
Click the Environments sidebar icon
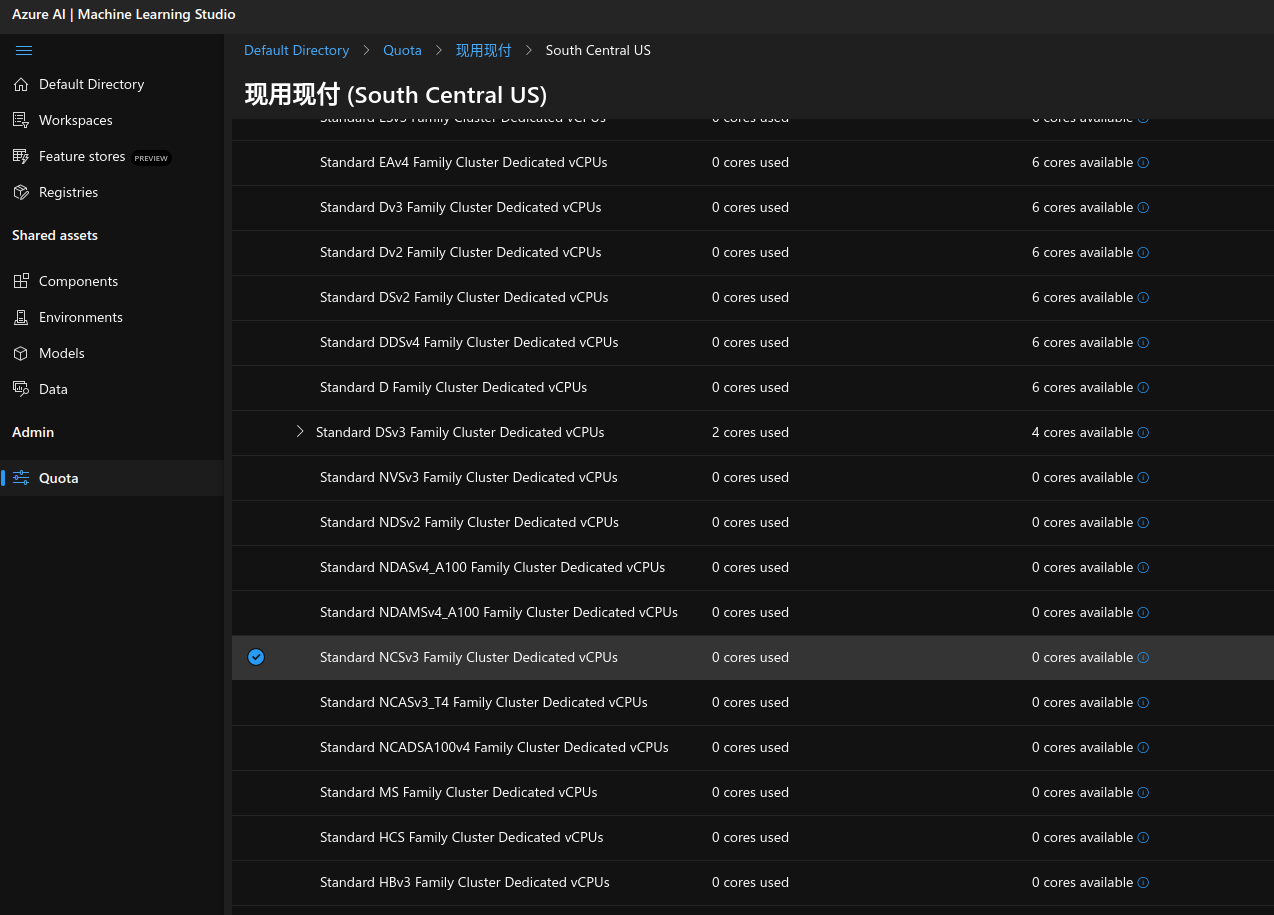pos(20,317)
